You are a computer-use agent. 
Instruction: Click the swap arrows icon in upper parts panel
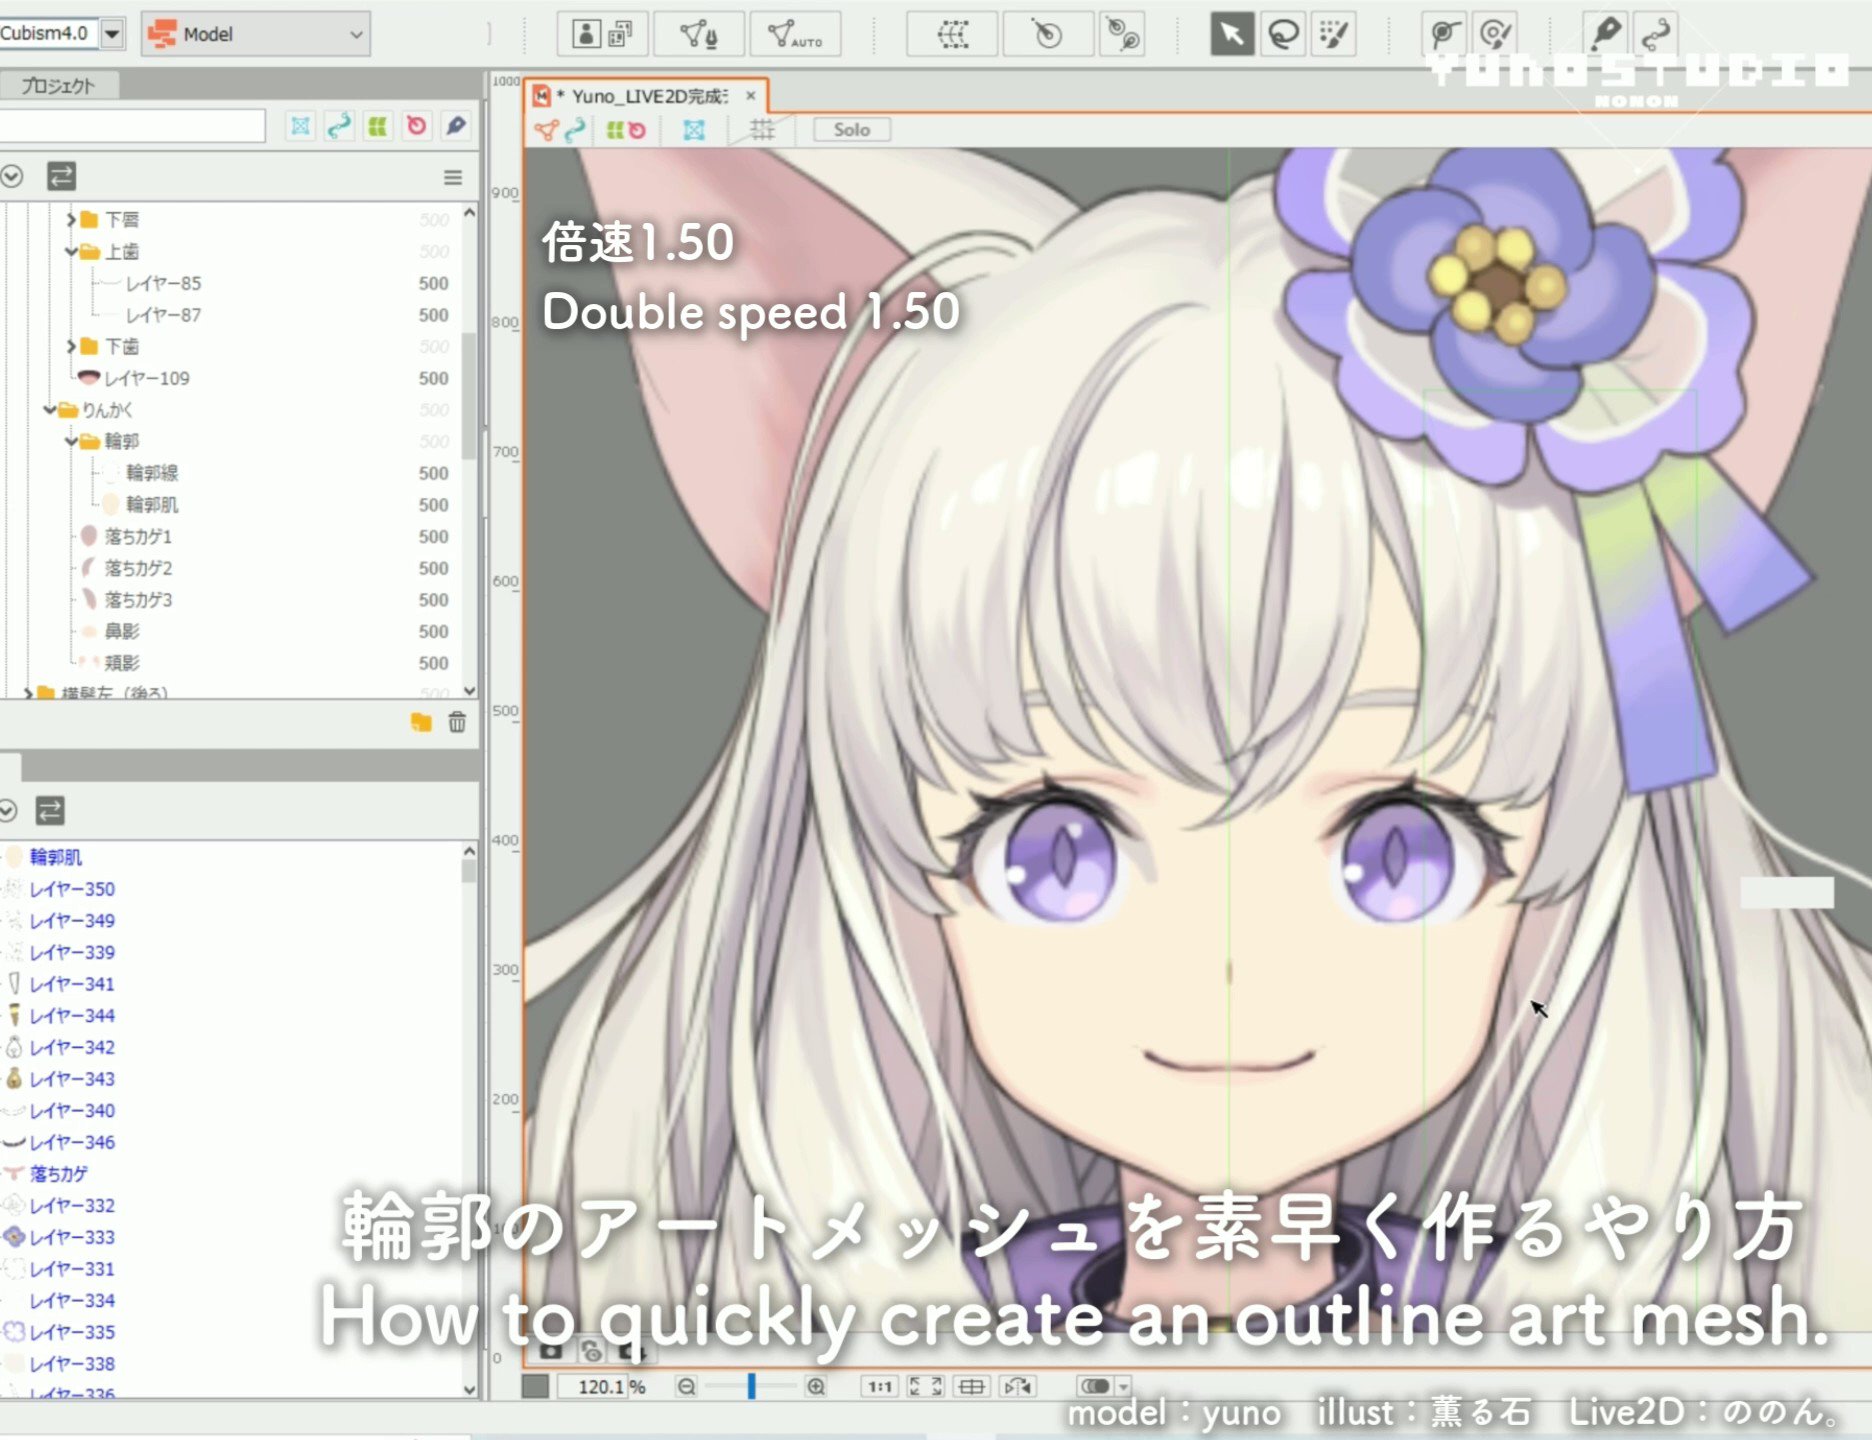tap(61, 177)
